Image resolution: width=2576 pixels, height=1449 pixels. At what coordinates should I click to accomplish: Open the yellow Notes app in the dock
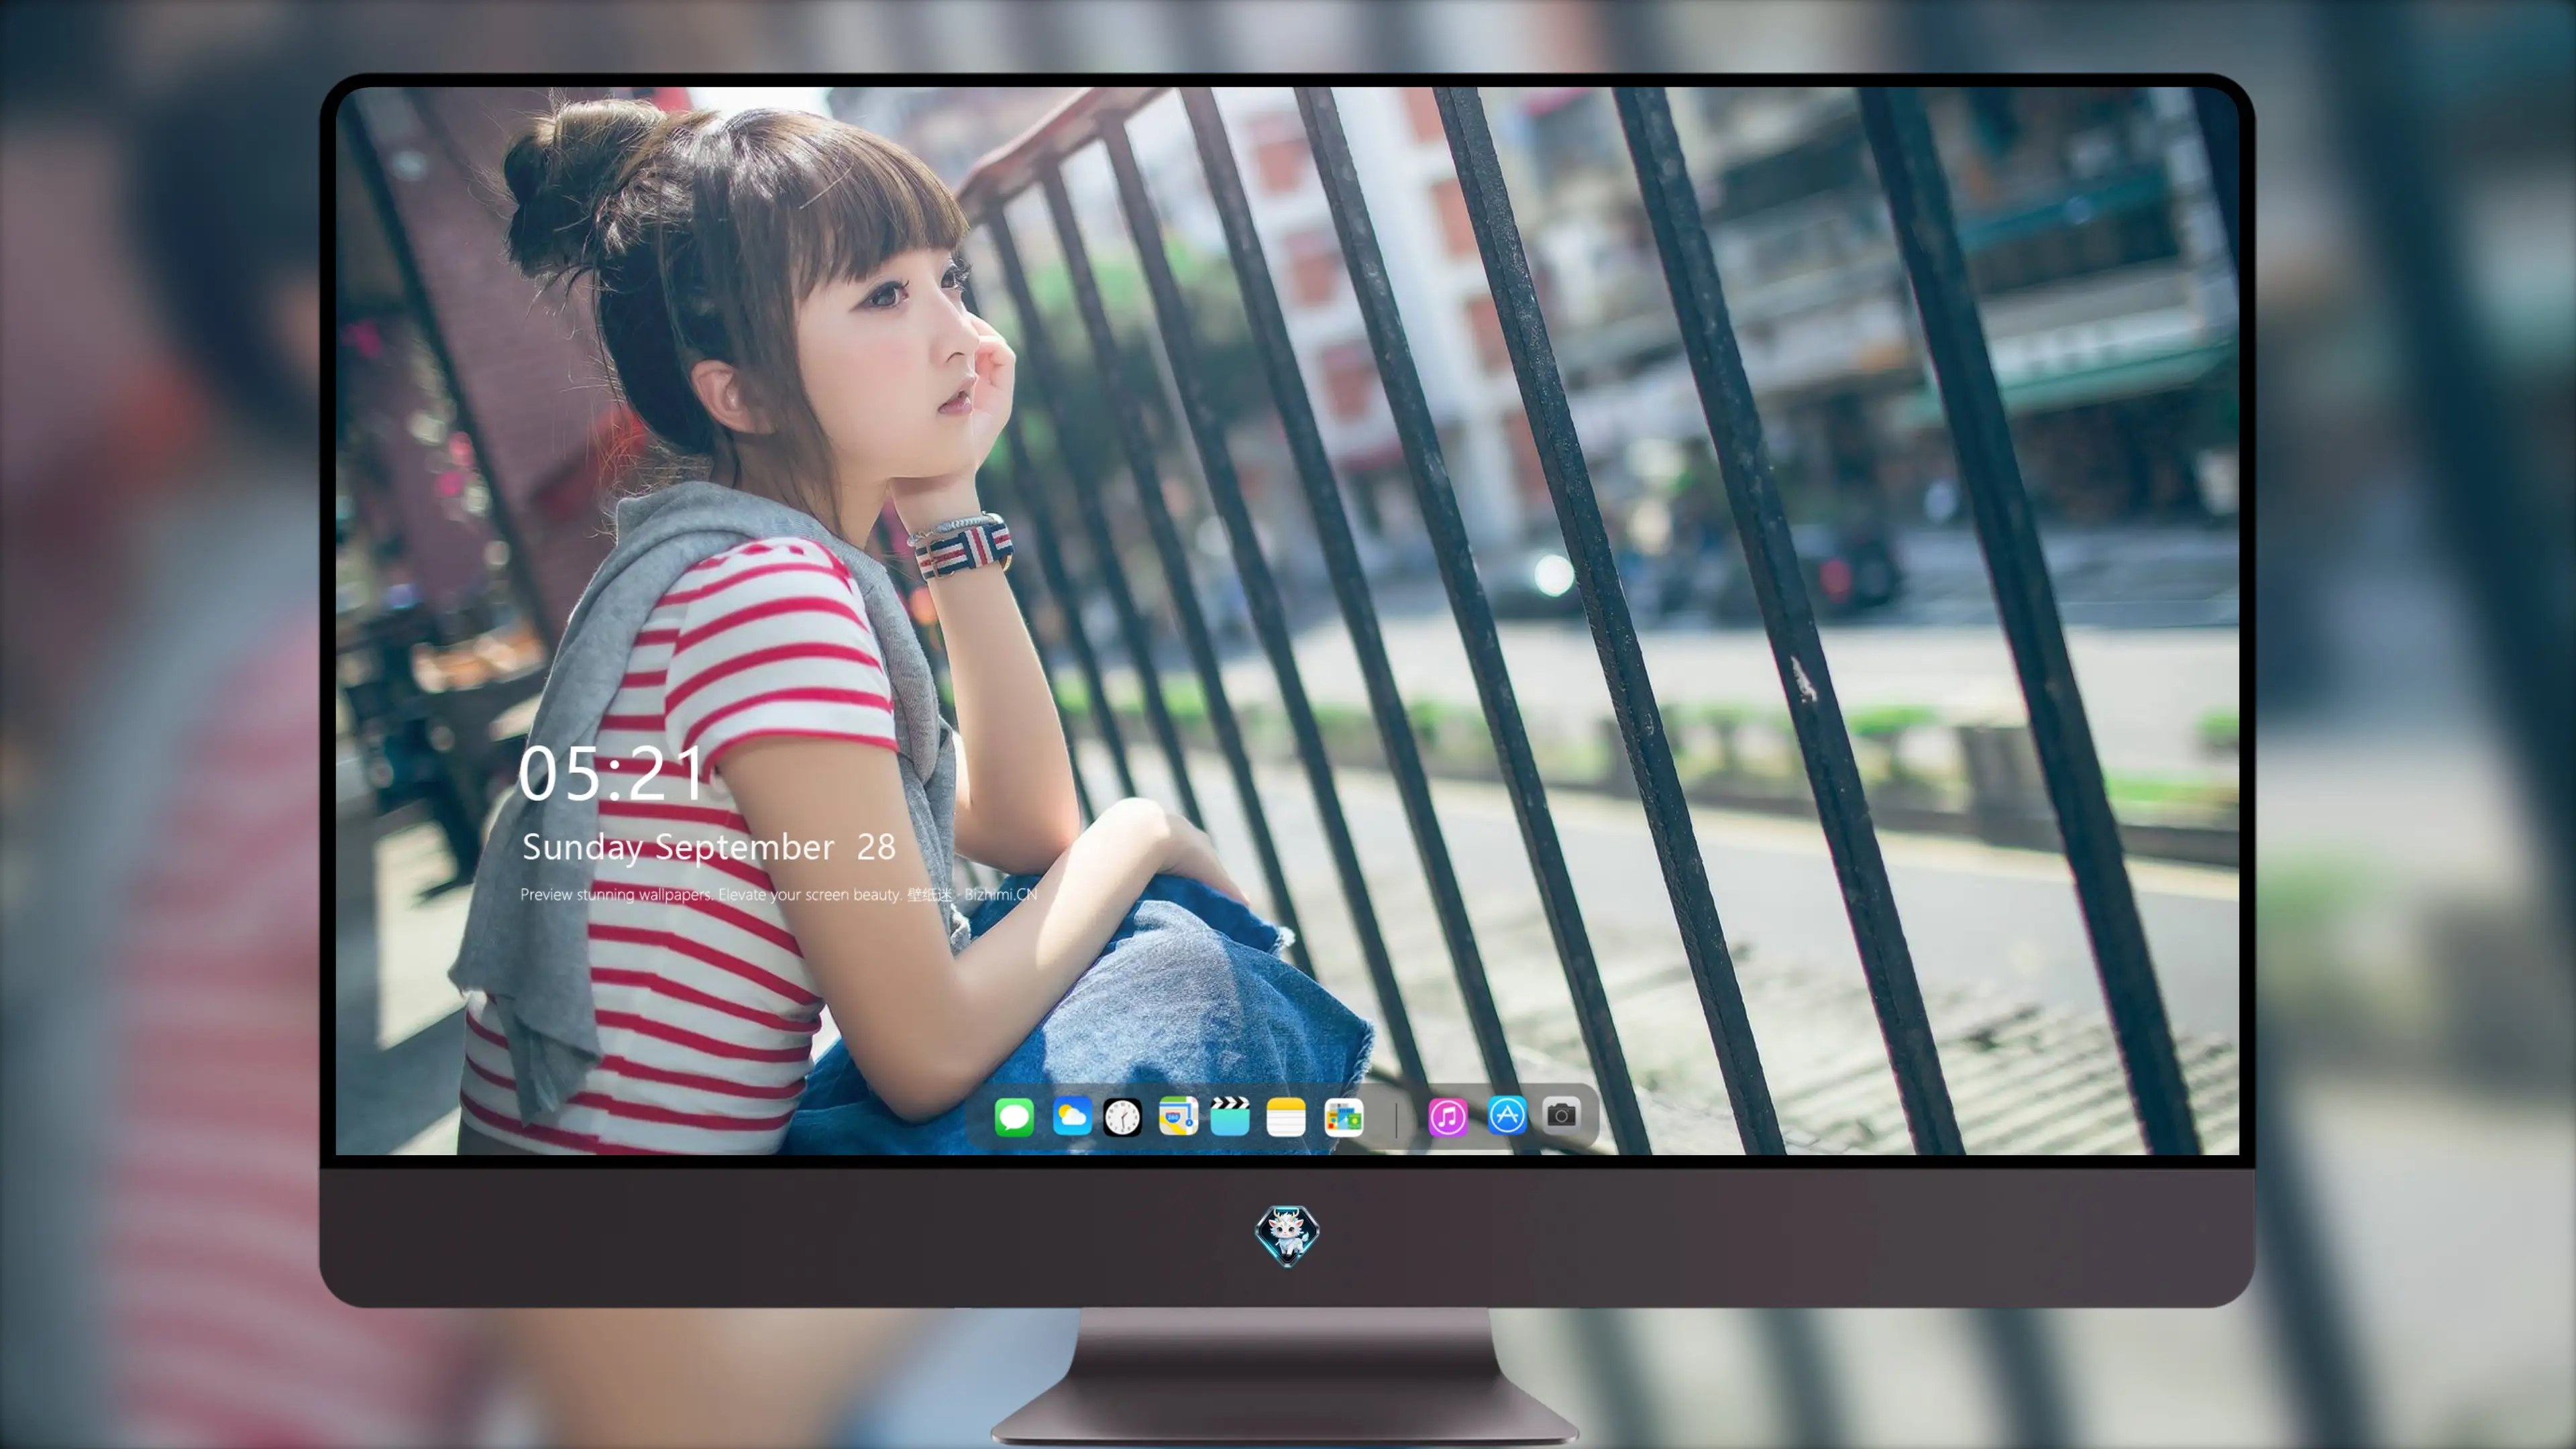coord(1286,1116)
